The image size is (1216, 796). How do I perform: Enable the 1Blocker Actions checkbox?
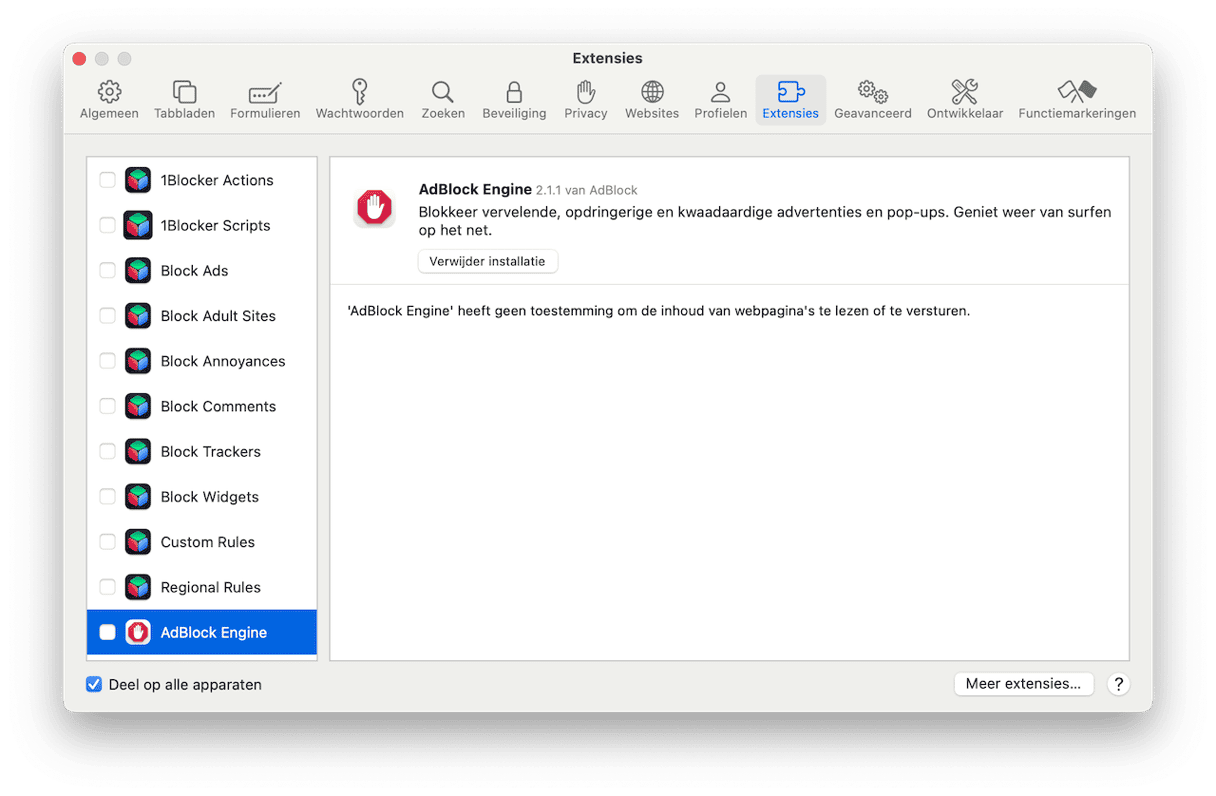pos(107,180)
